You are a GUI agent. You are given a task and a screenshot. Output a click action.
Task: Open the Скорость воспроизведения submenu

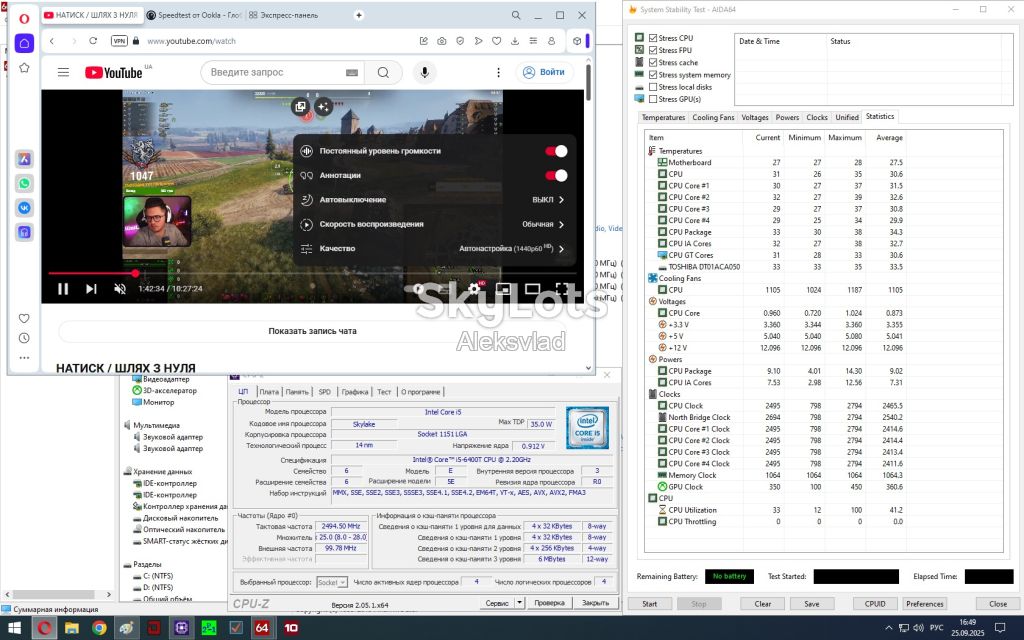tap(432, 224)
